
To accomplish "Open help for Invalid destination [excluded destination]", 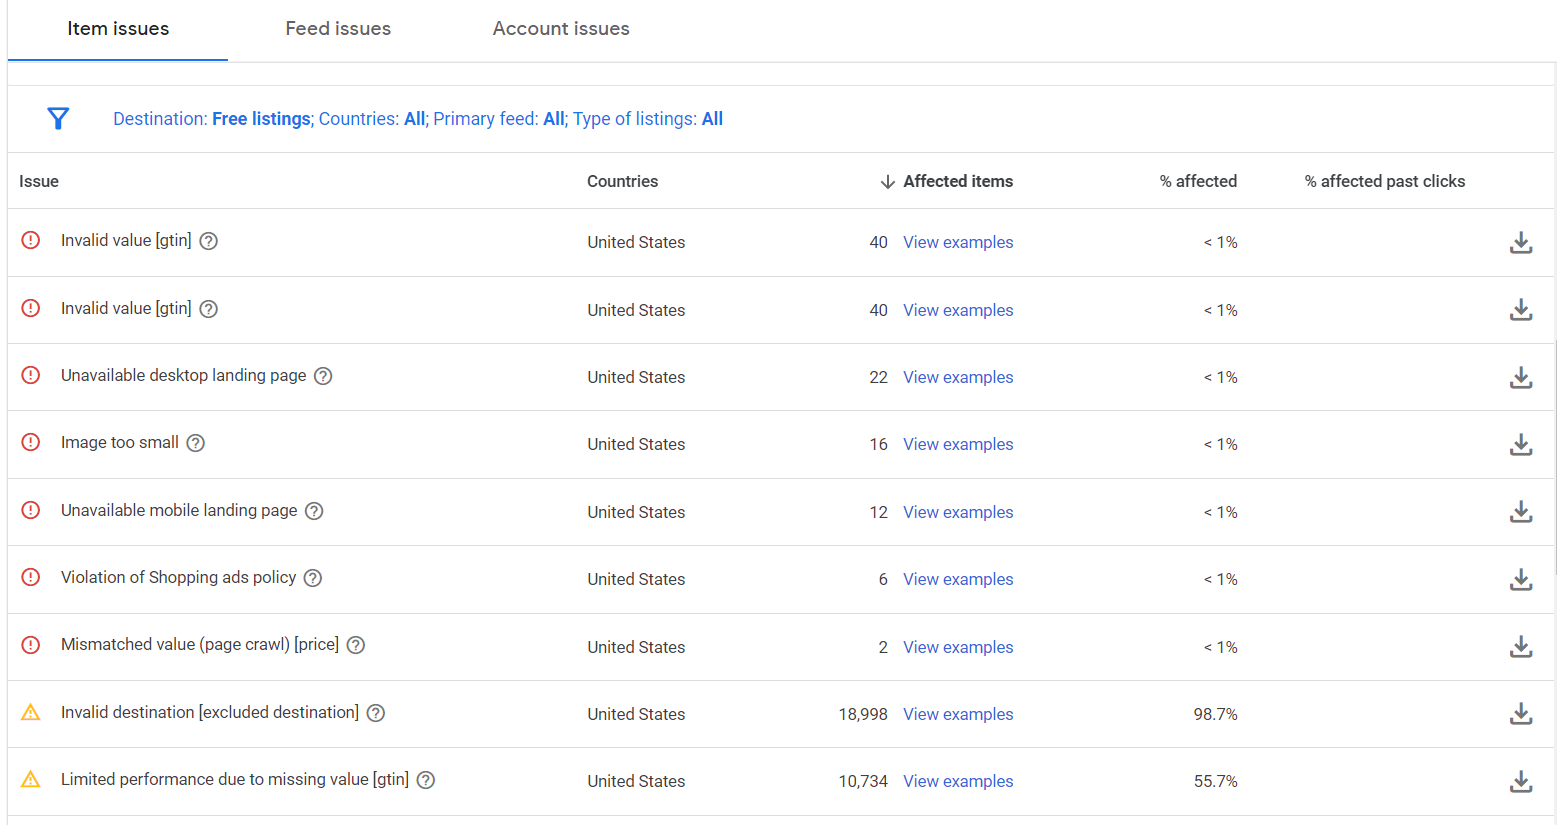I will (x=376, y=713).
